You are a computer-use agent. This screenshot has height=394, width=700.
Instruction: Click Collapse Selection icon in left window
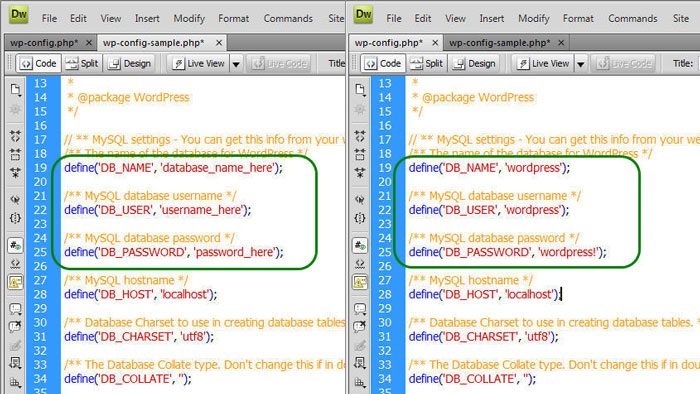(x=15, y=154)
